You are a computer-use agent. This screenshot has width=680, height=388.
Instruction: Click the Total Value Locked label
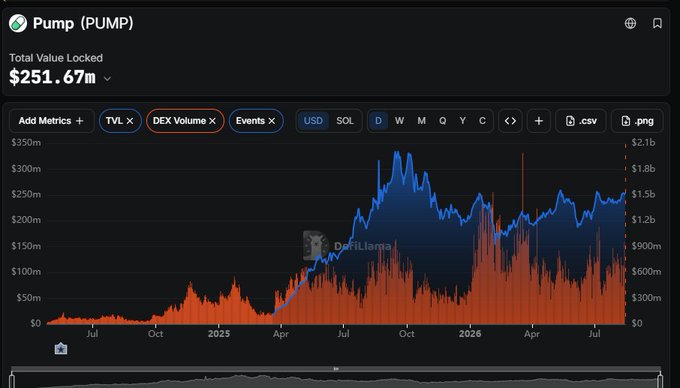coord(56,58)
